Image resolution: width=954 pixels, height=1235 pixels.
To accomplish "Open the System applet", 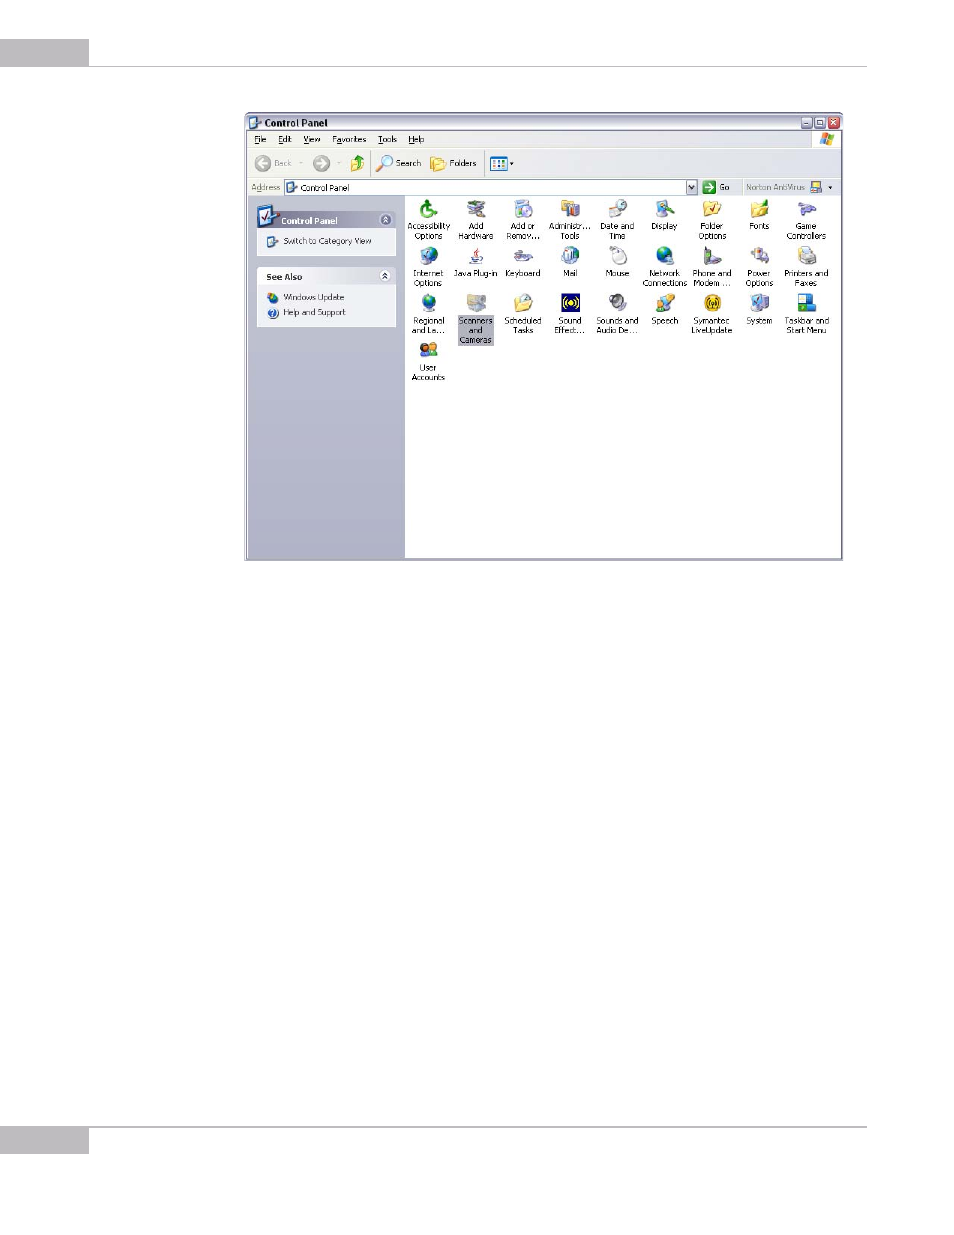I will tap(759, 310).
